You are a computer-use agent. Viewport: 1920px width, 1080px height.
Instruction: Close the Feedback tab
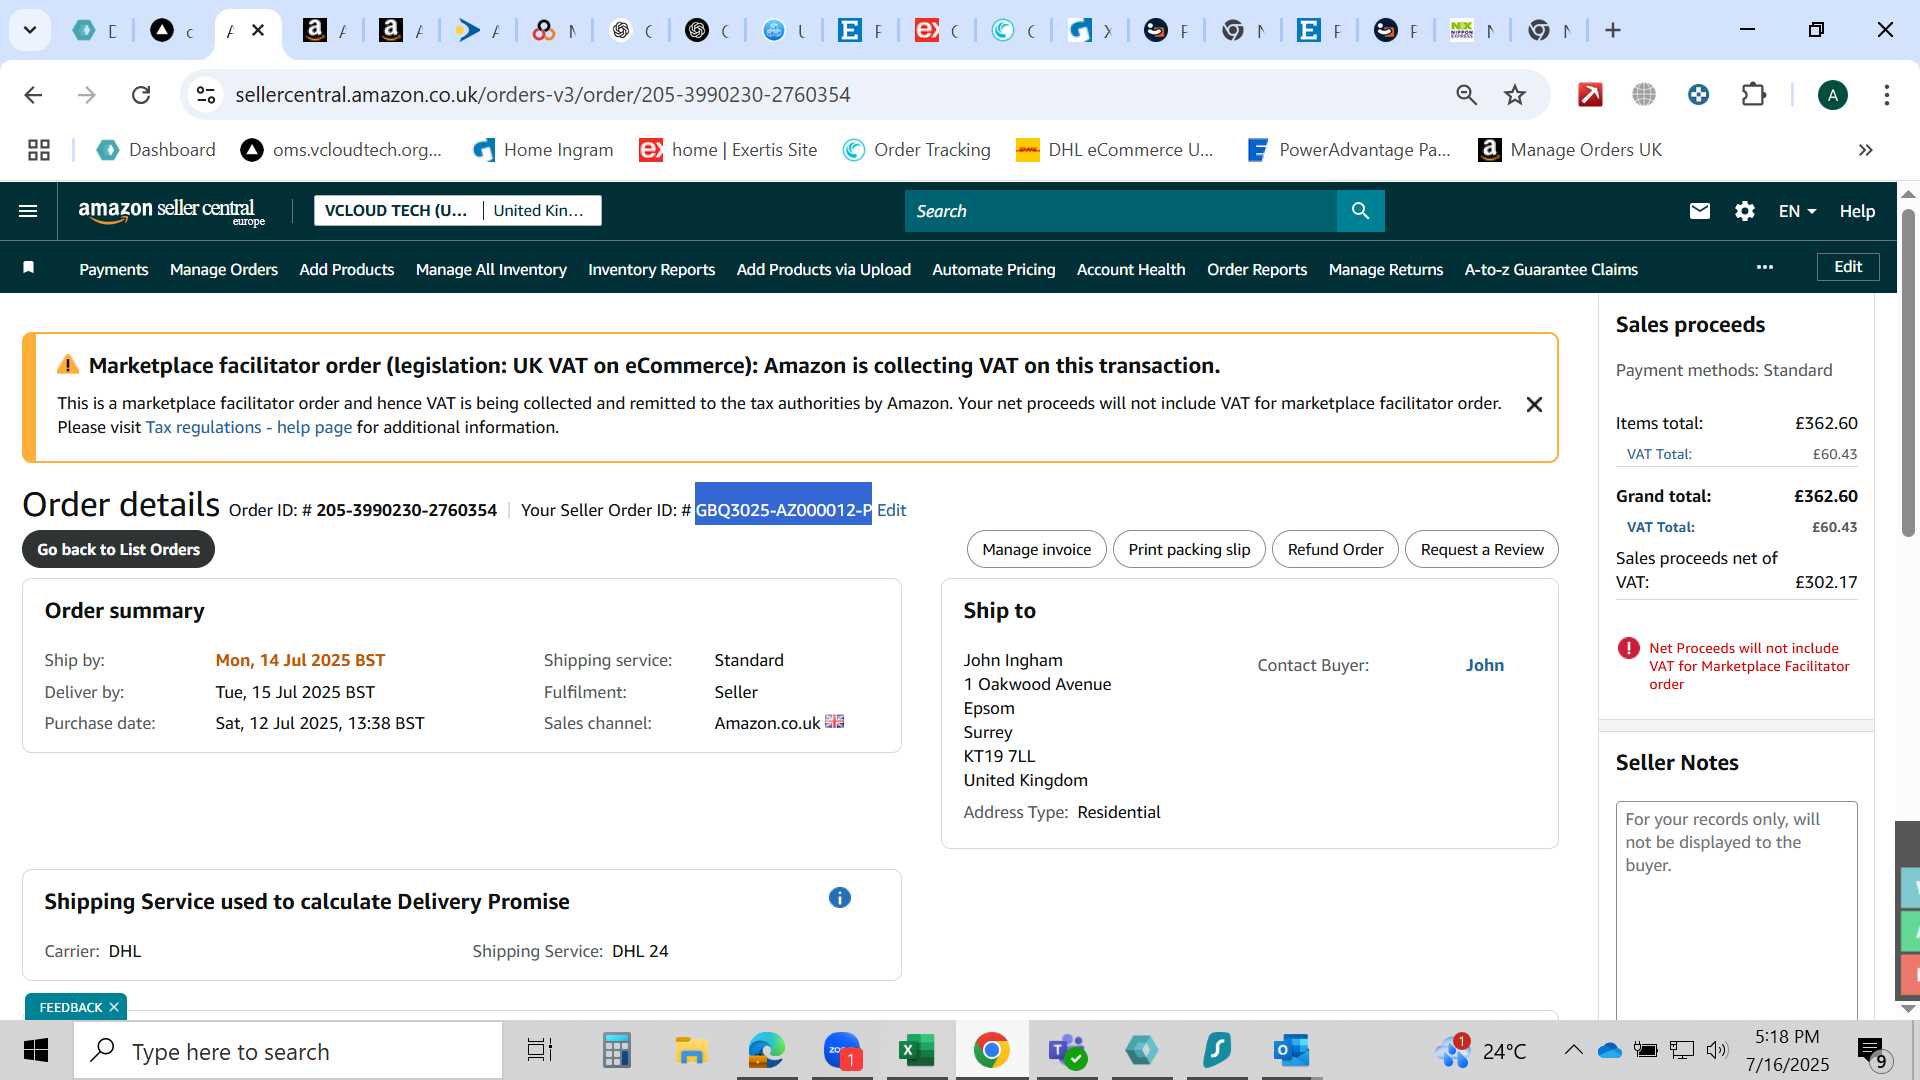(114, 1007)
